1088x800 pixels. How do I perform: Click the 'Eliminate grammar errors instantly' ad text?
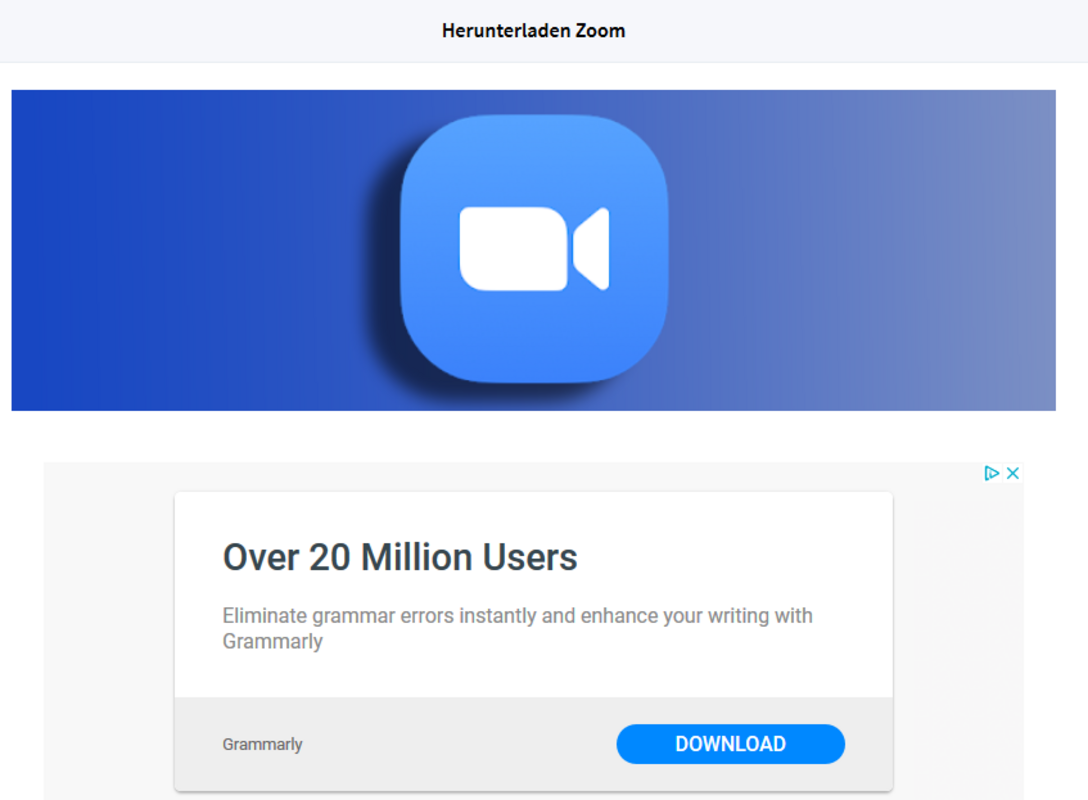(x=517, y=628)
